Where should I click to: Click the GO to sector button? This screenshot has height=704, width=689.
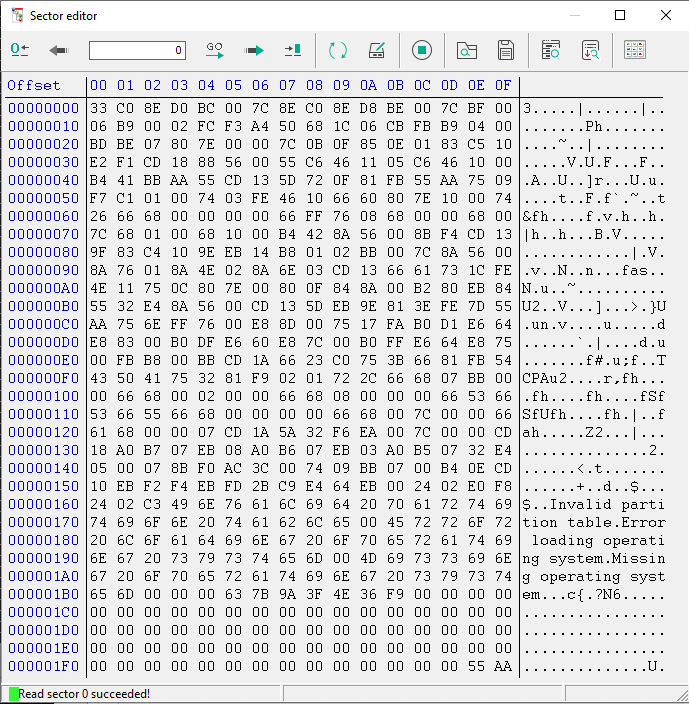pos(215,50)
